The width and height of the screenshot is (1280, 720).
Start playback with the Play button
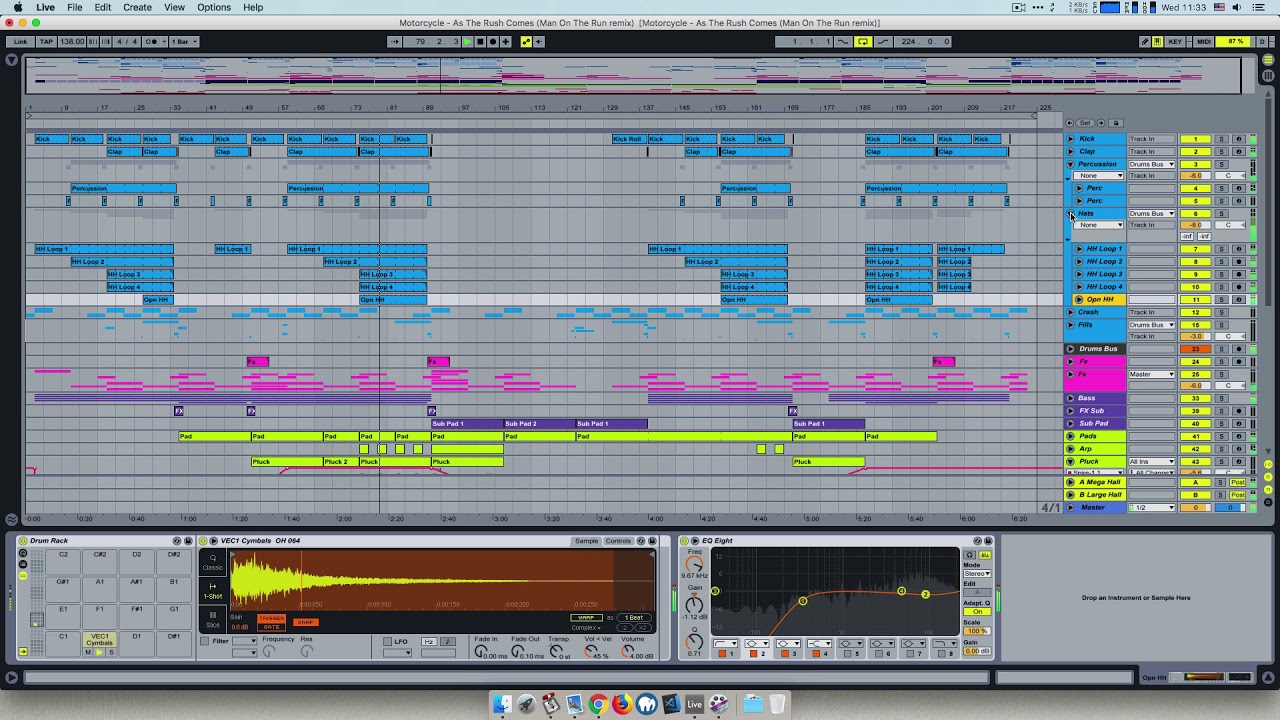467,42
